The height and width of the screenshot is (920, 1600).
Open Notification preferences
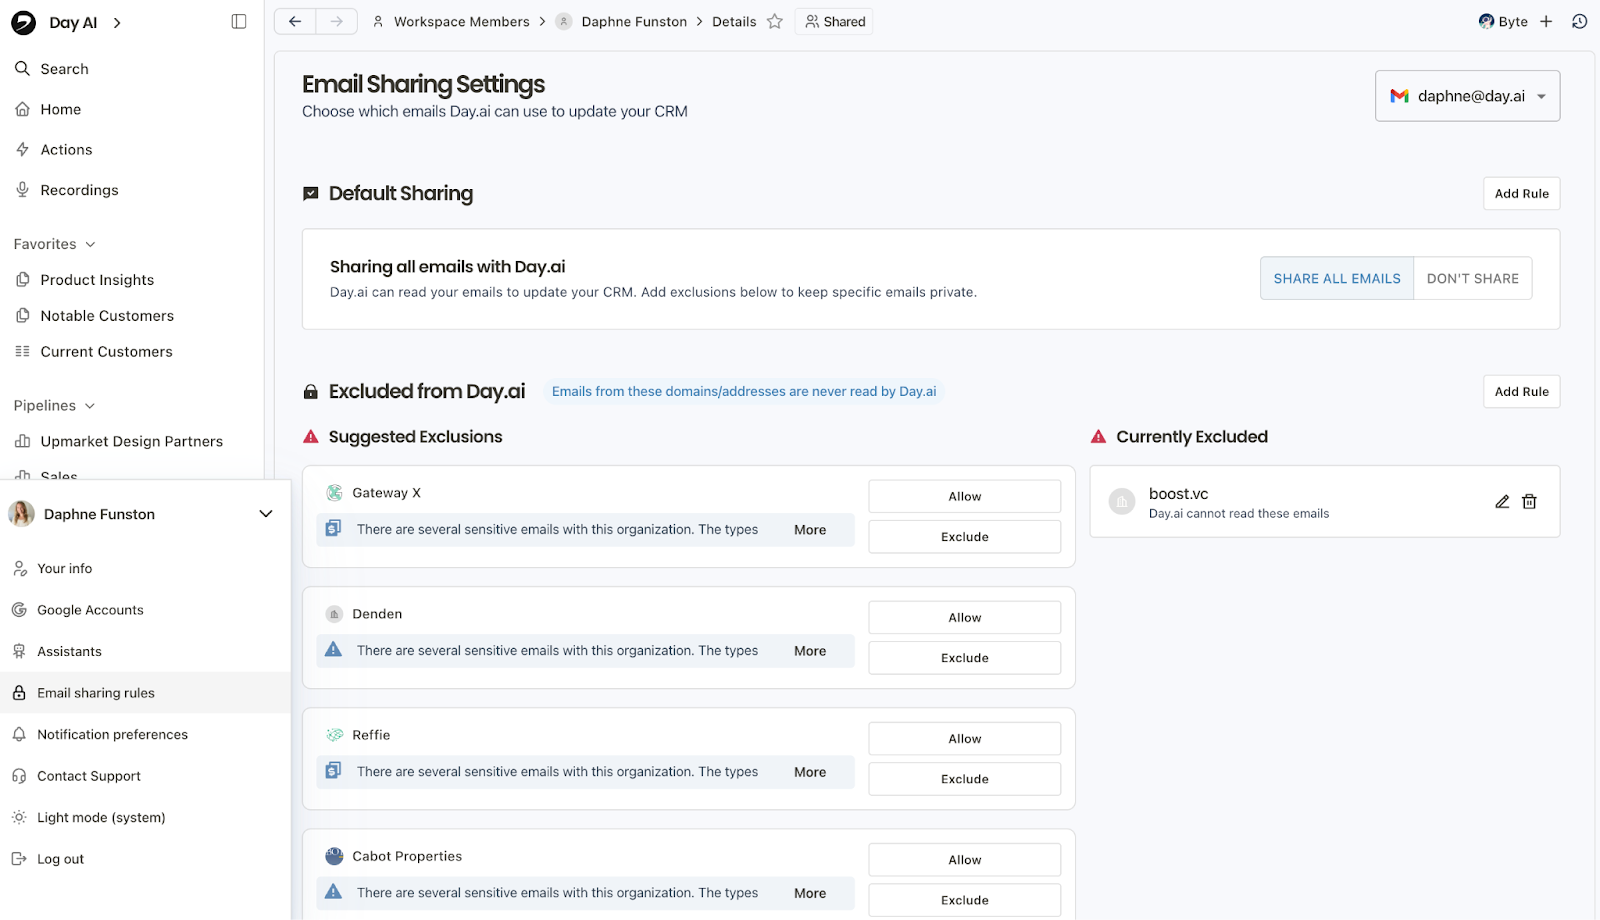tap(145, 734)
